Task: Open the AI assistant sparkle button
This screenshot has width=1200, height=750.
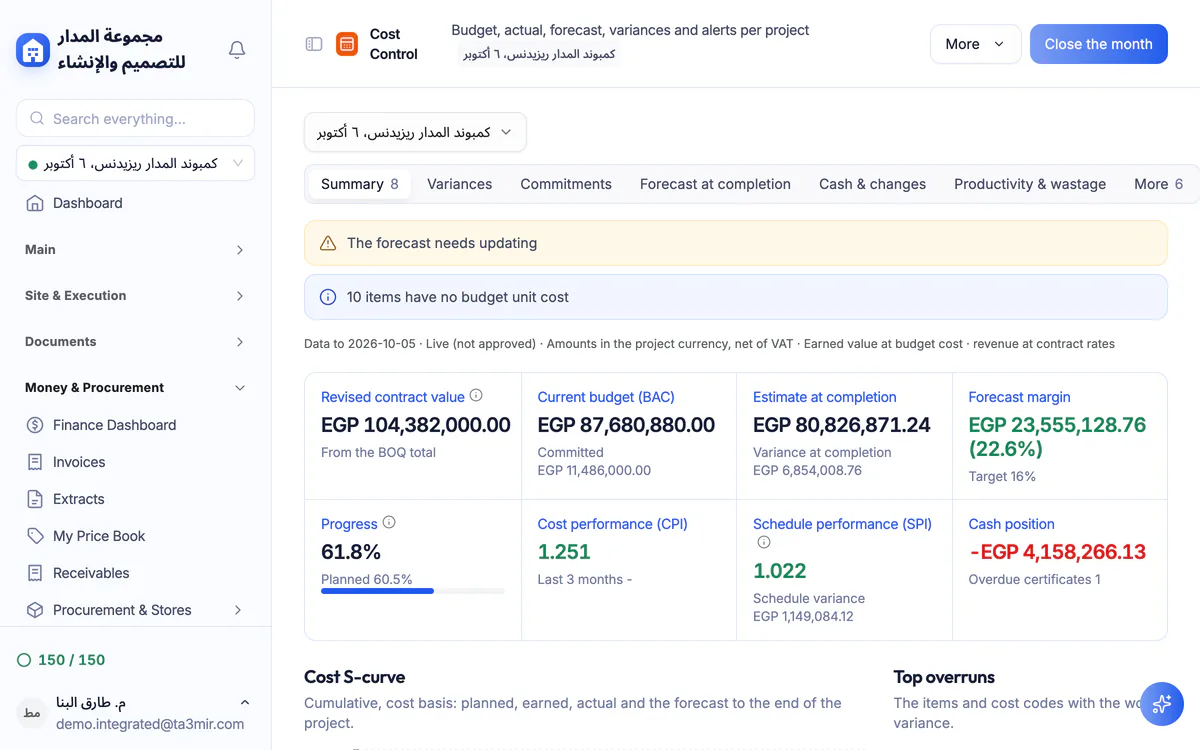Action: click(1161, 703)
